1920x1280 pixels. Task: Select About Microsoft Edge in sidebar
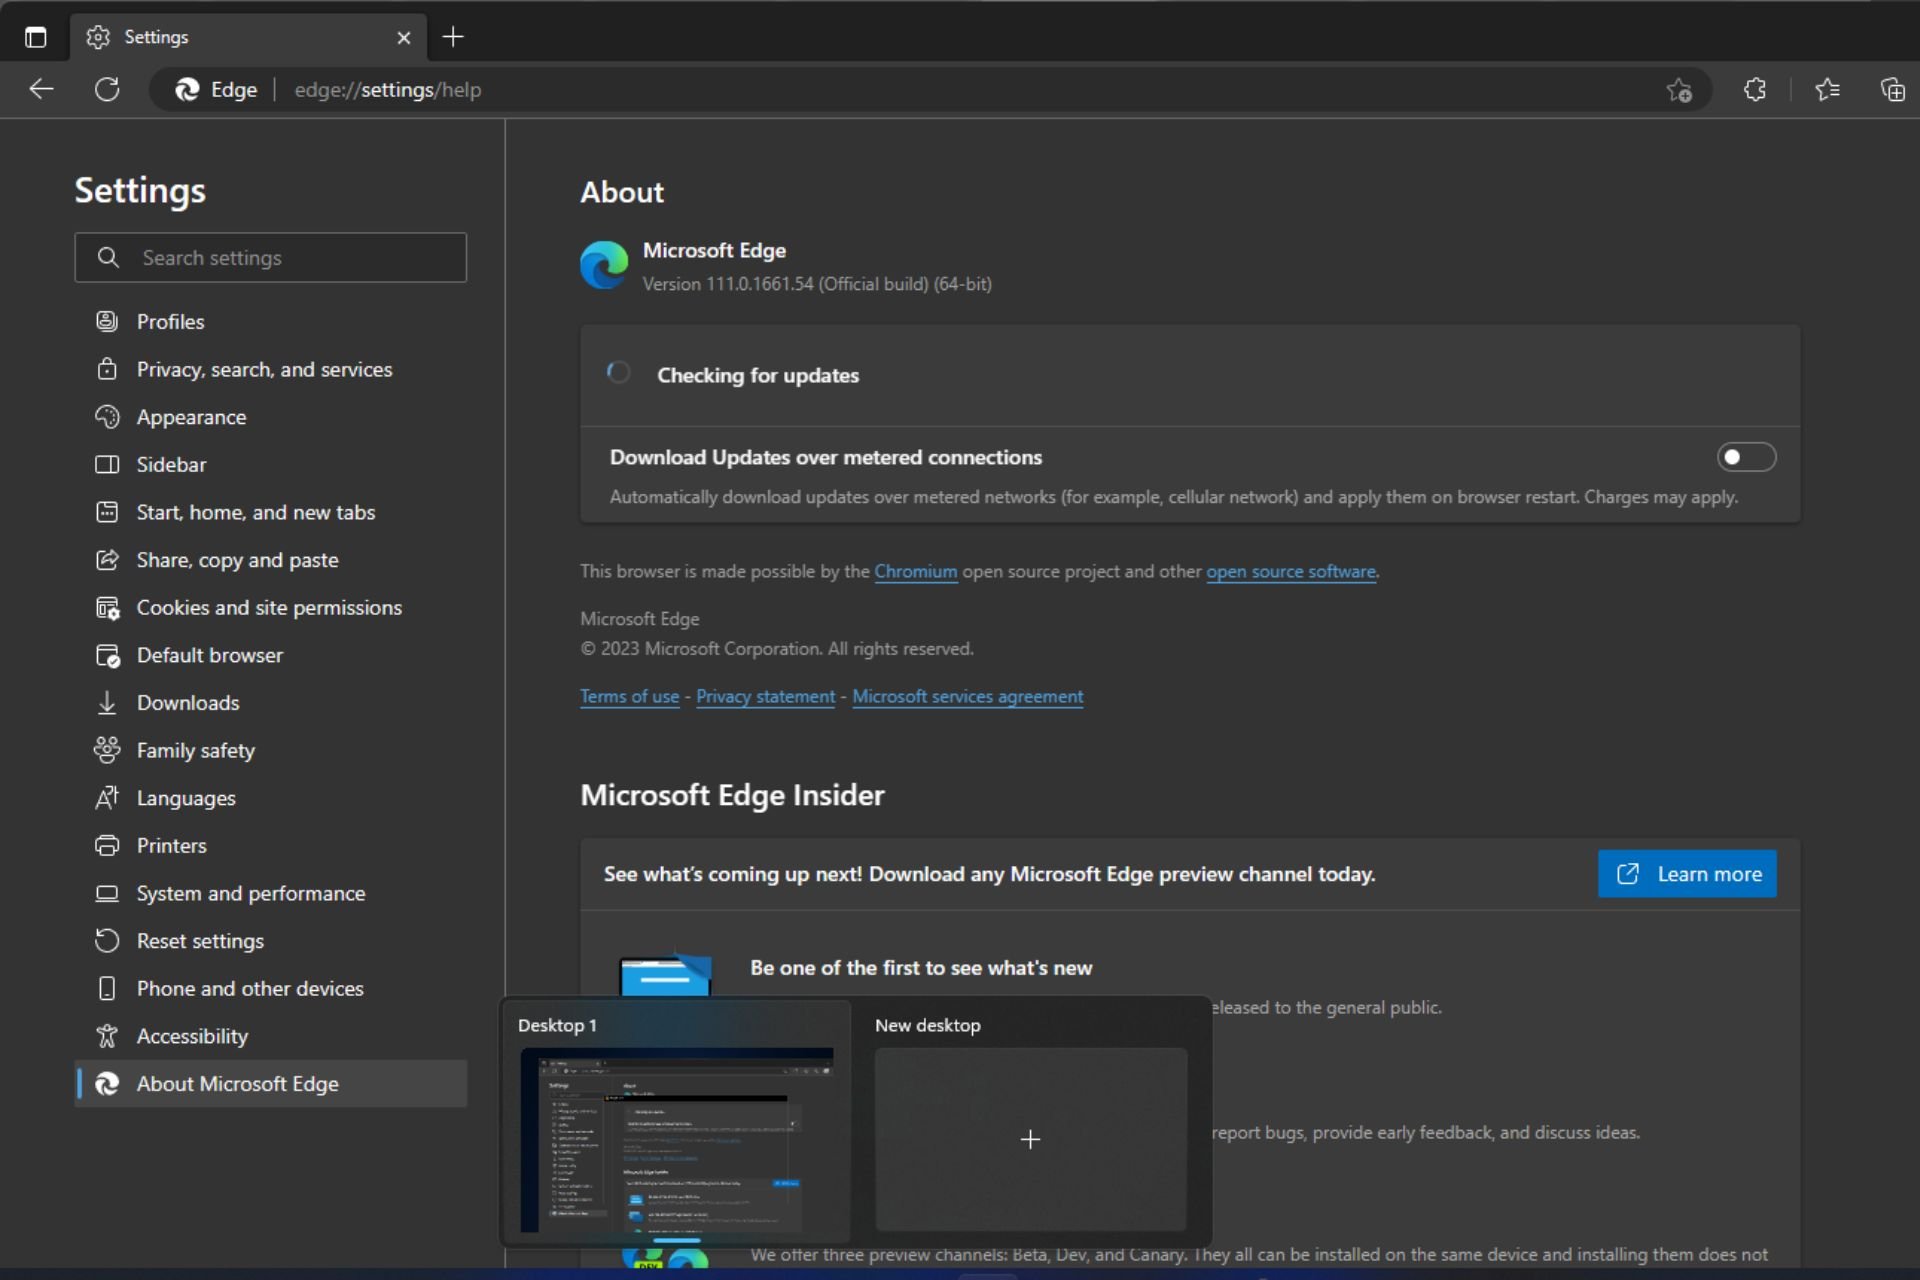point(270,1084)
